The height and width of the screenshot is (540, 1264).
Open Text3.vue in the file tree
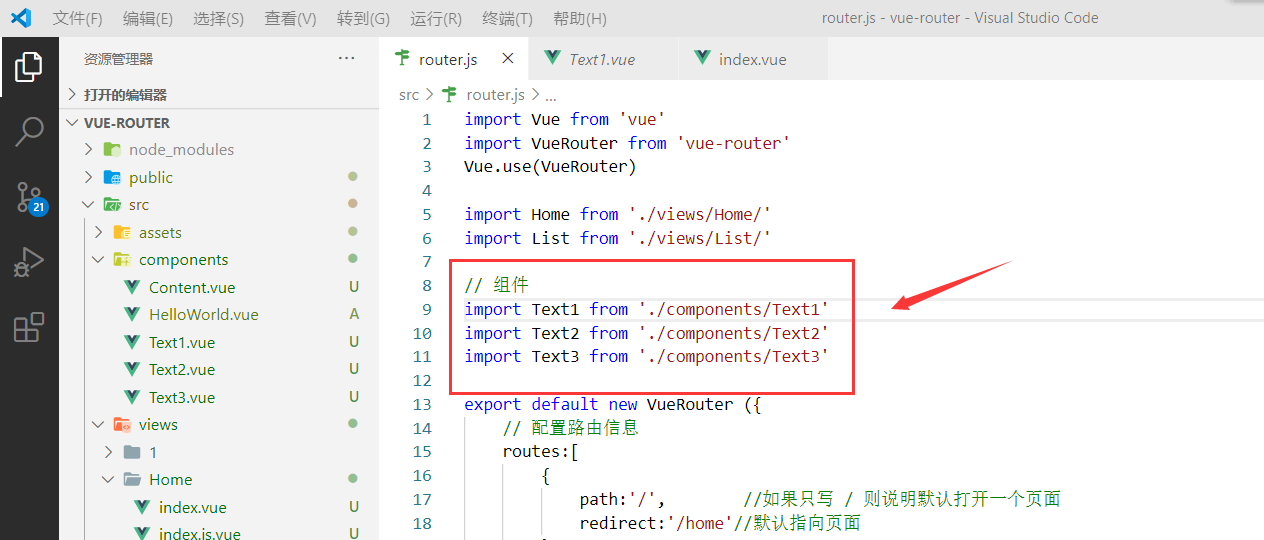click(182, 397)
